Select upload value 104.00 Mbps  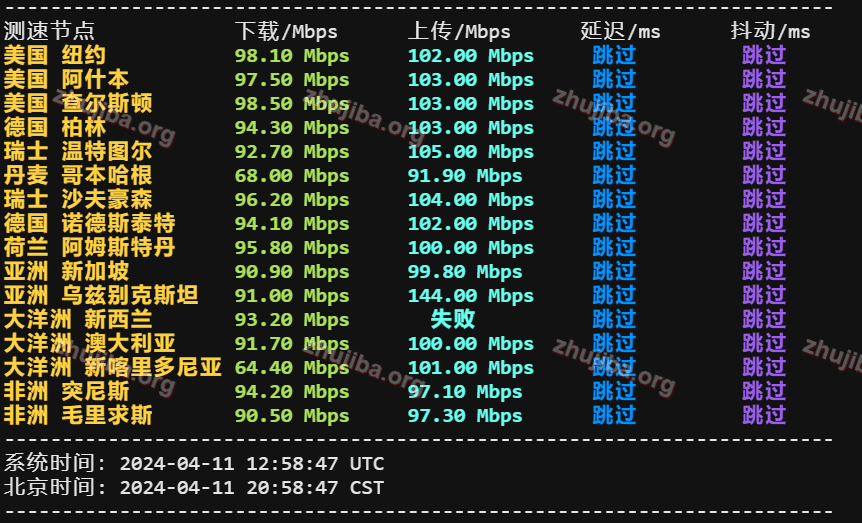471,200
